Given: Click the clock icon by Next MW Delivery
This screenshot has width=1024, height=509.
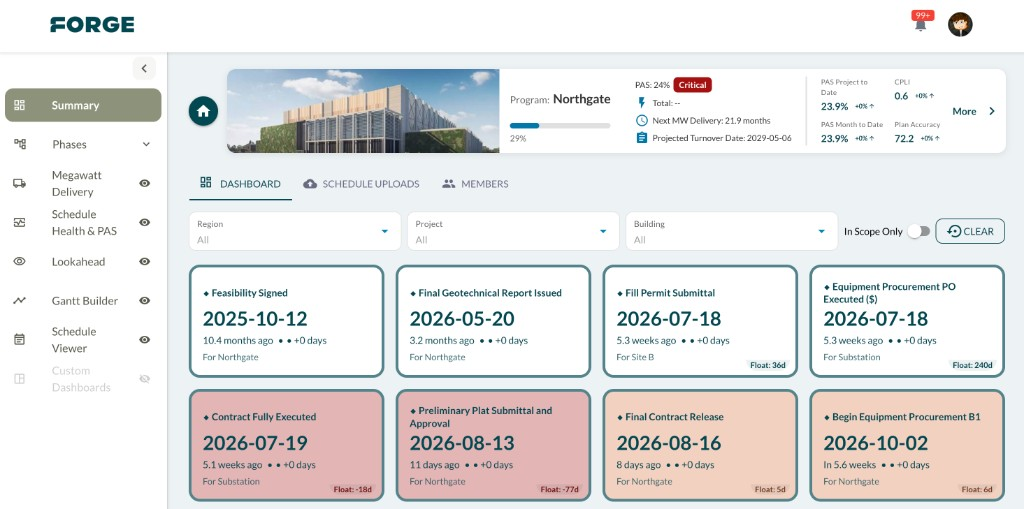Looking at the screenshot, I should tap(641, 121).
